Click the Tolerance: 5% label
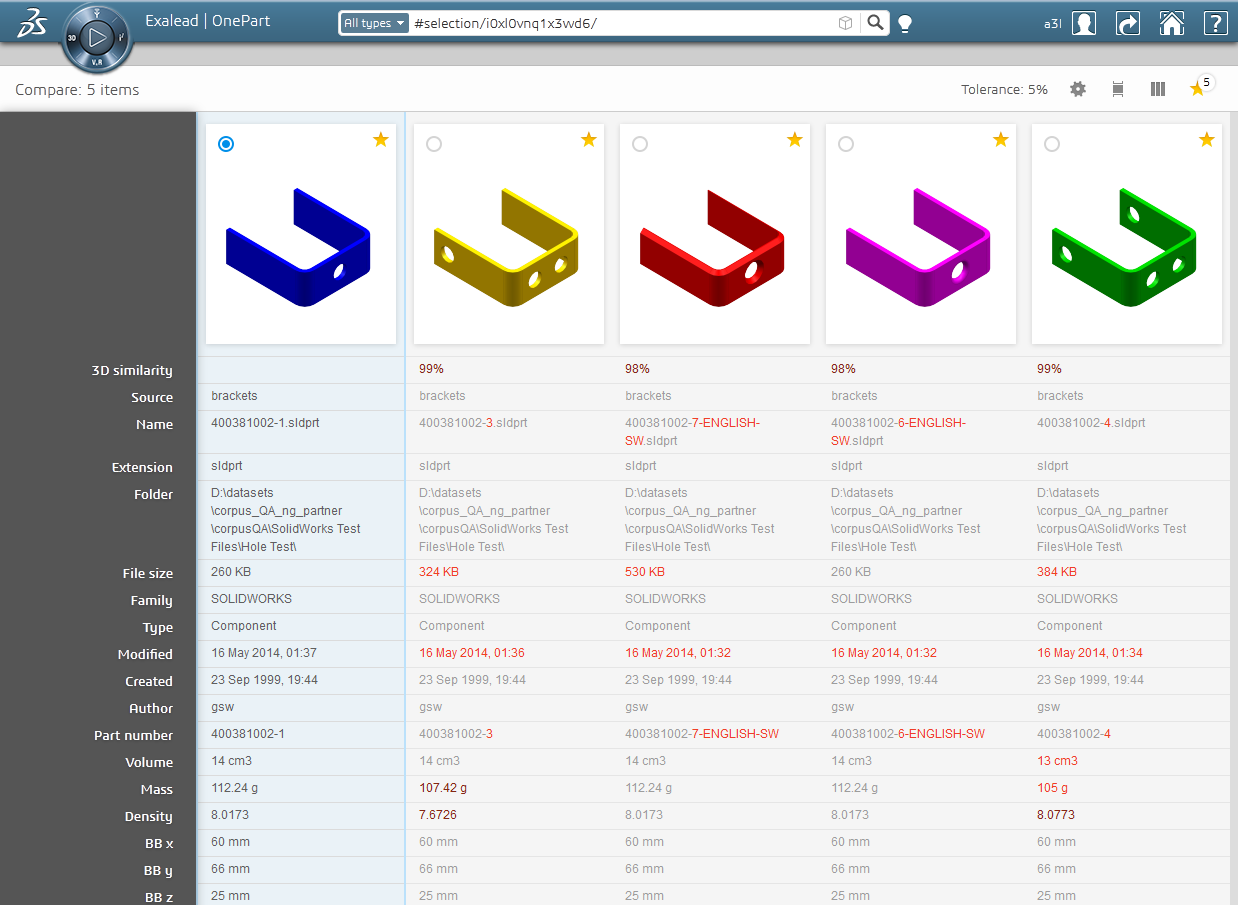Screen dimensions: 1238x905 point(1004,89)
